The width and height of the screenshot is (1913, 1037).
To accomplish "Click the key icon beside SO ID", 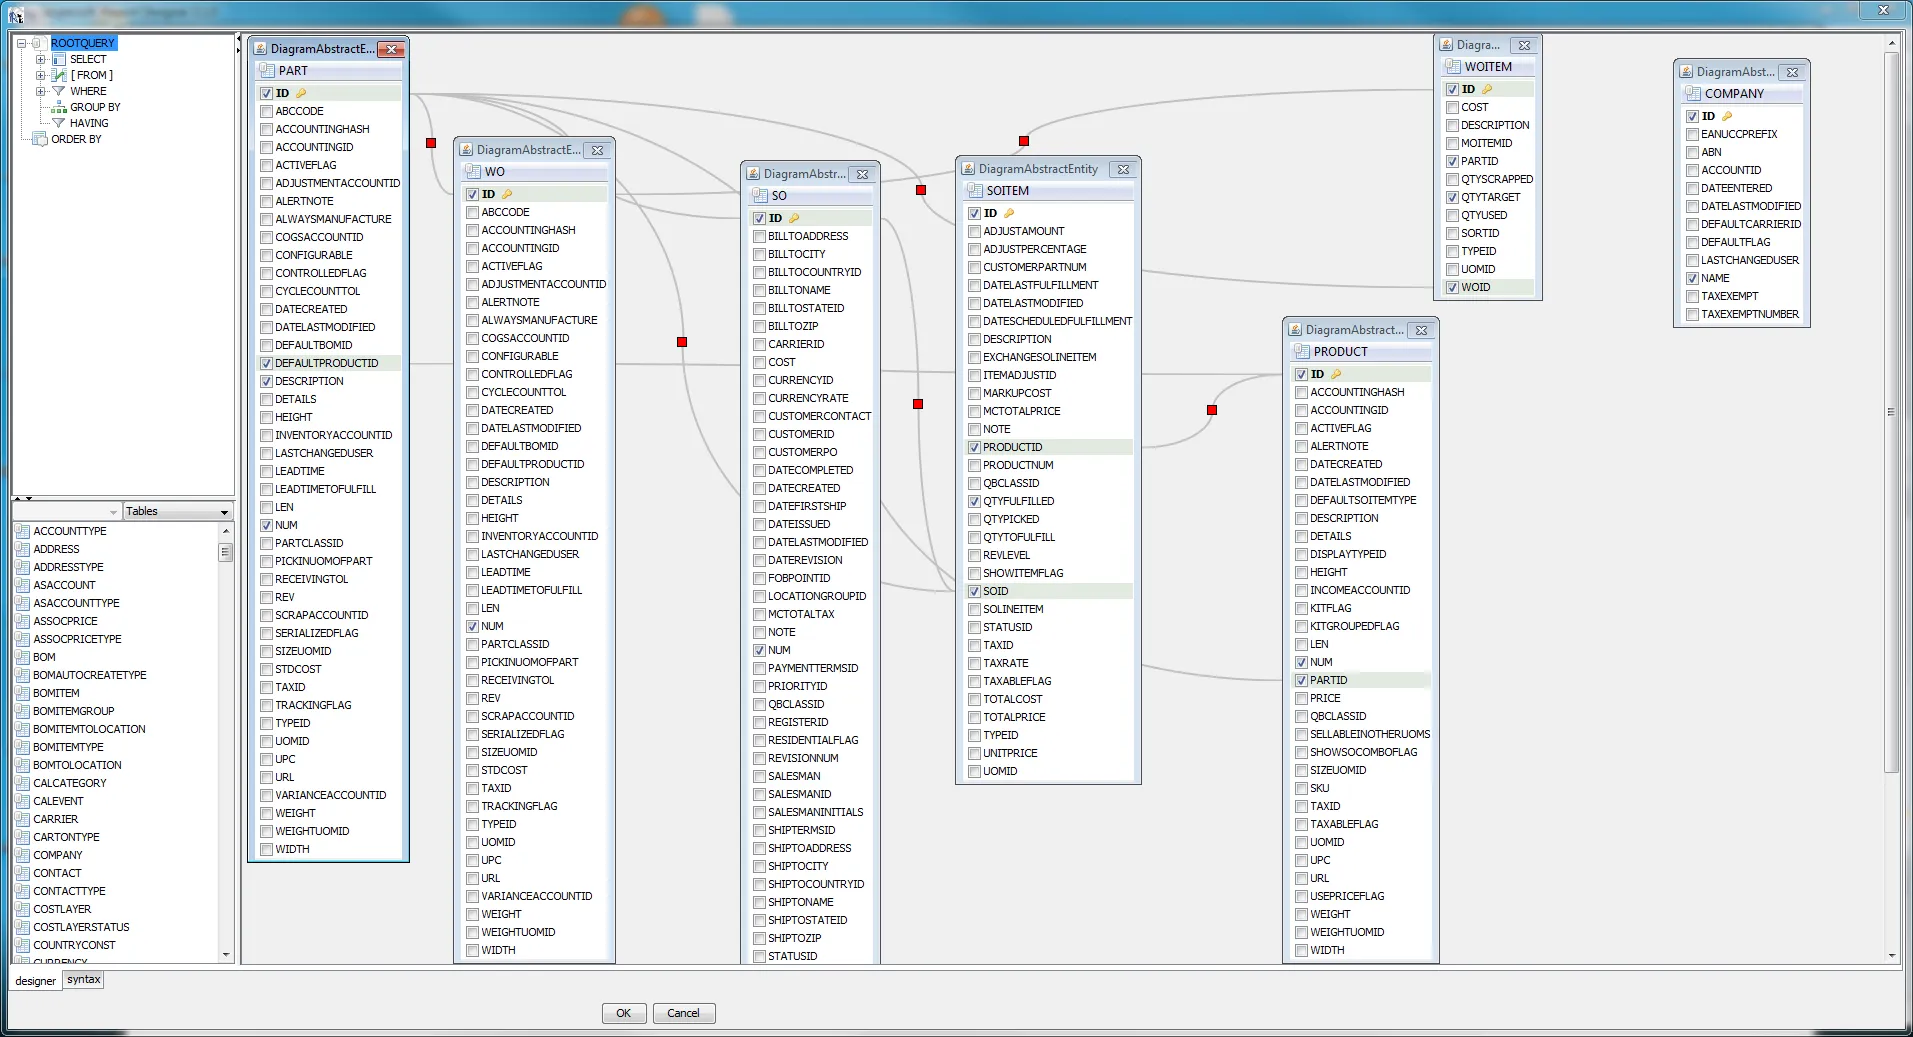I will 794,218.
